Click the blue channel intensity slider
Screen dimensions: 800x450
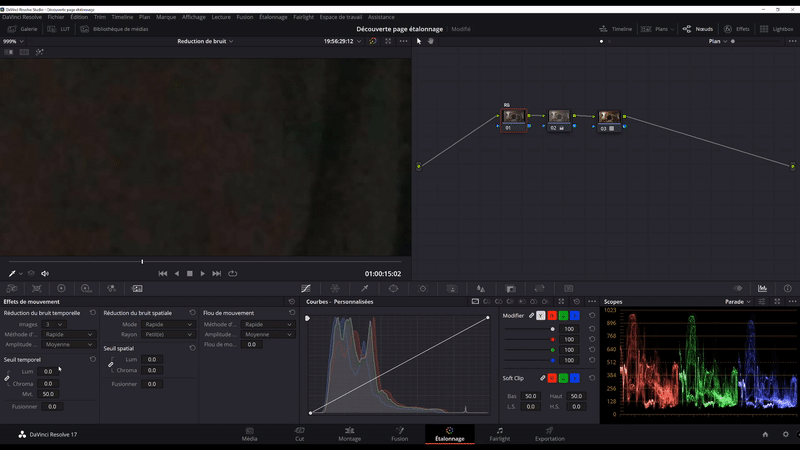coord(532,360)
